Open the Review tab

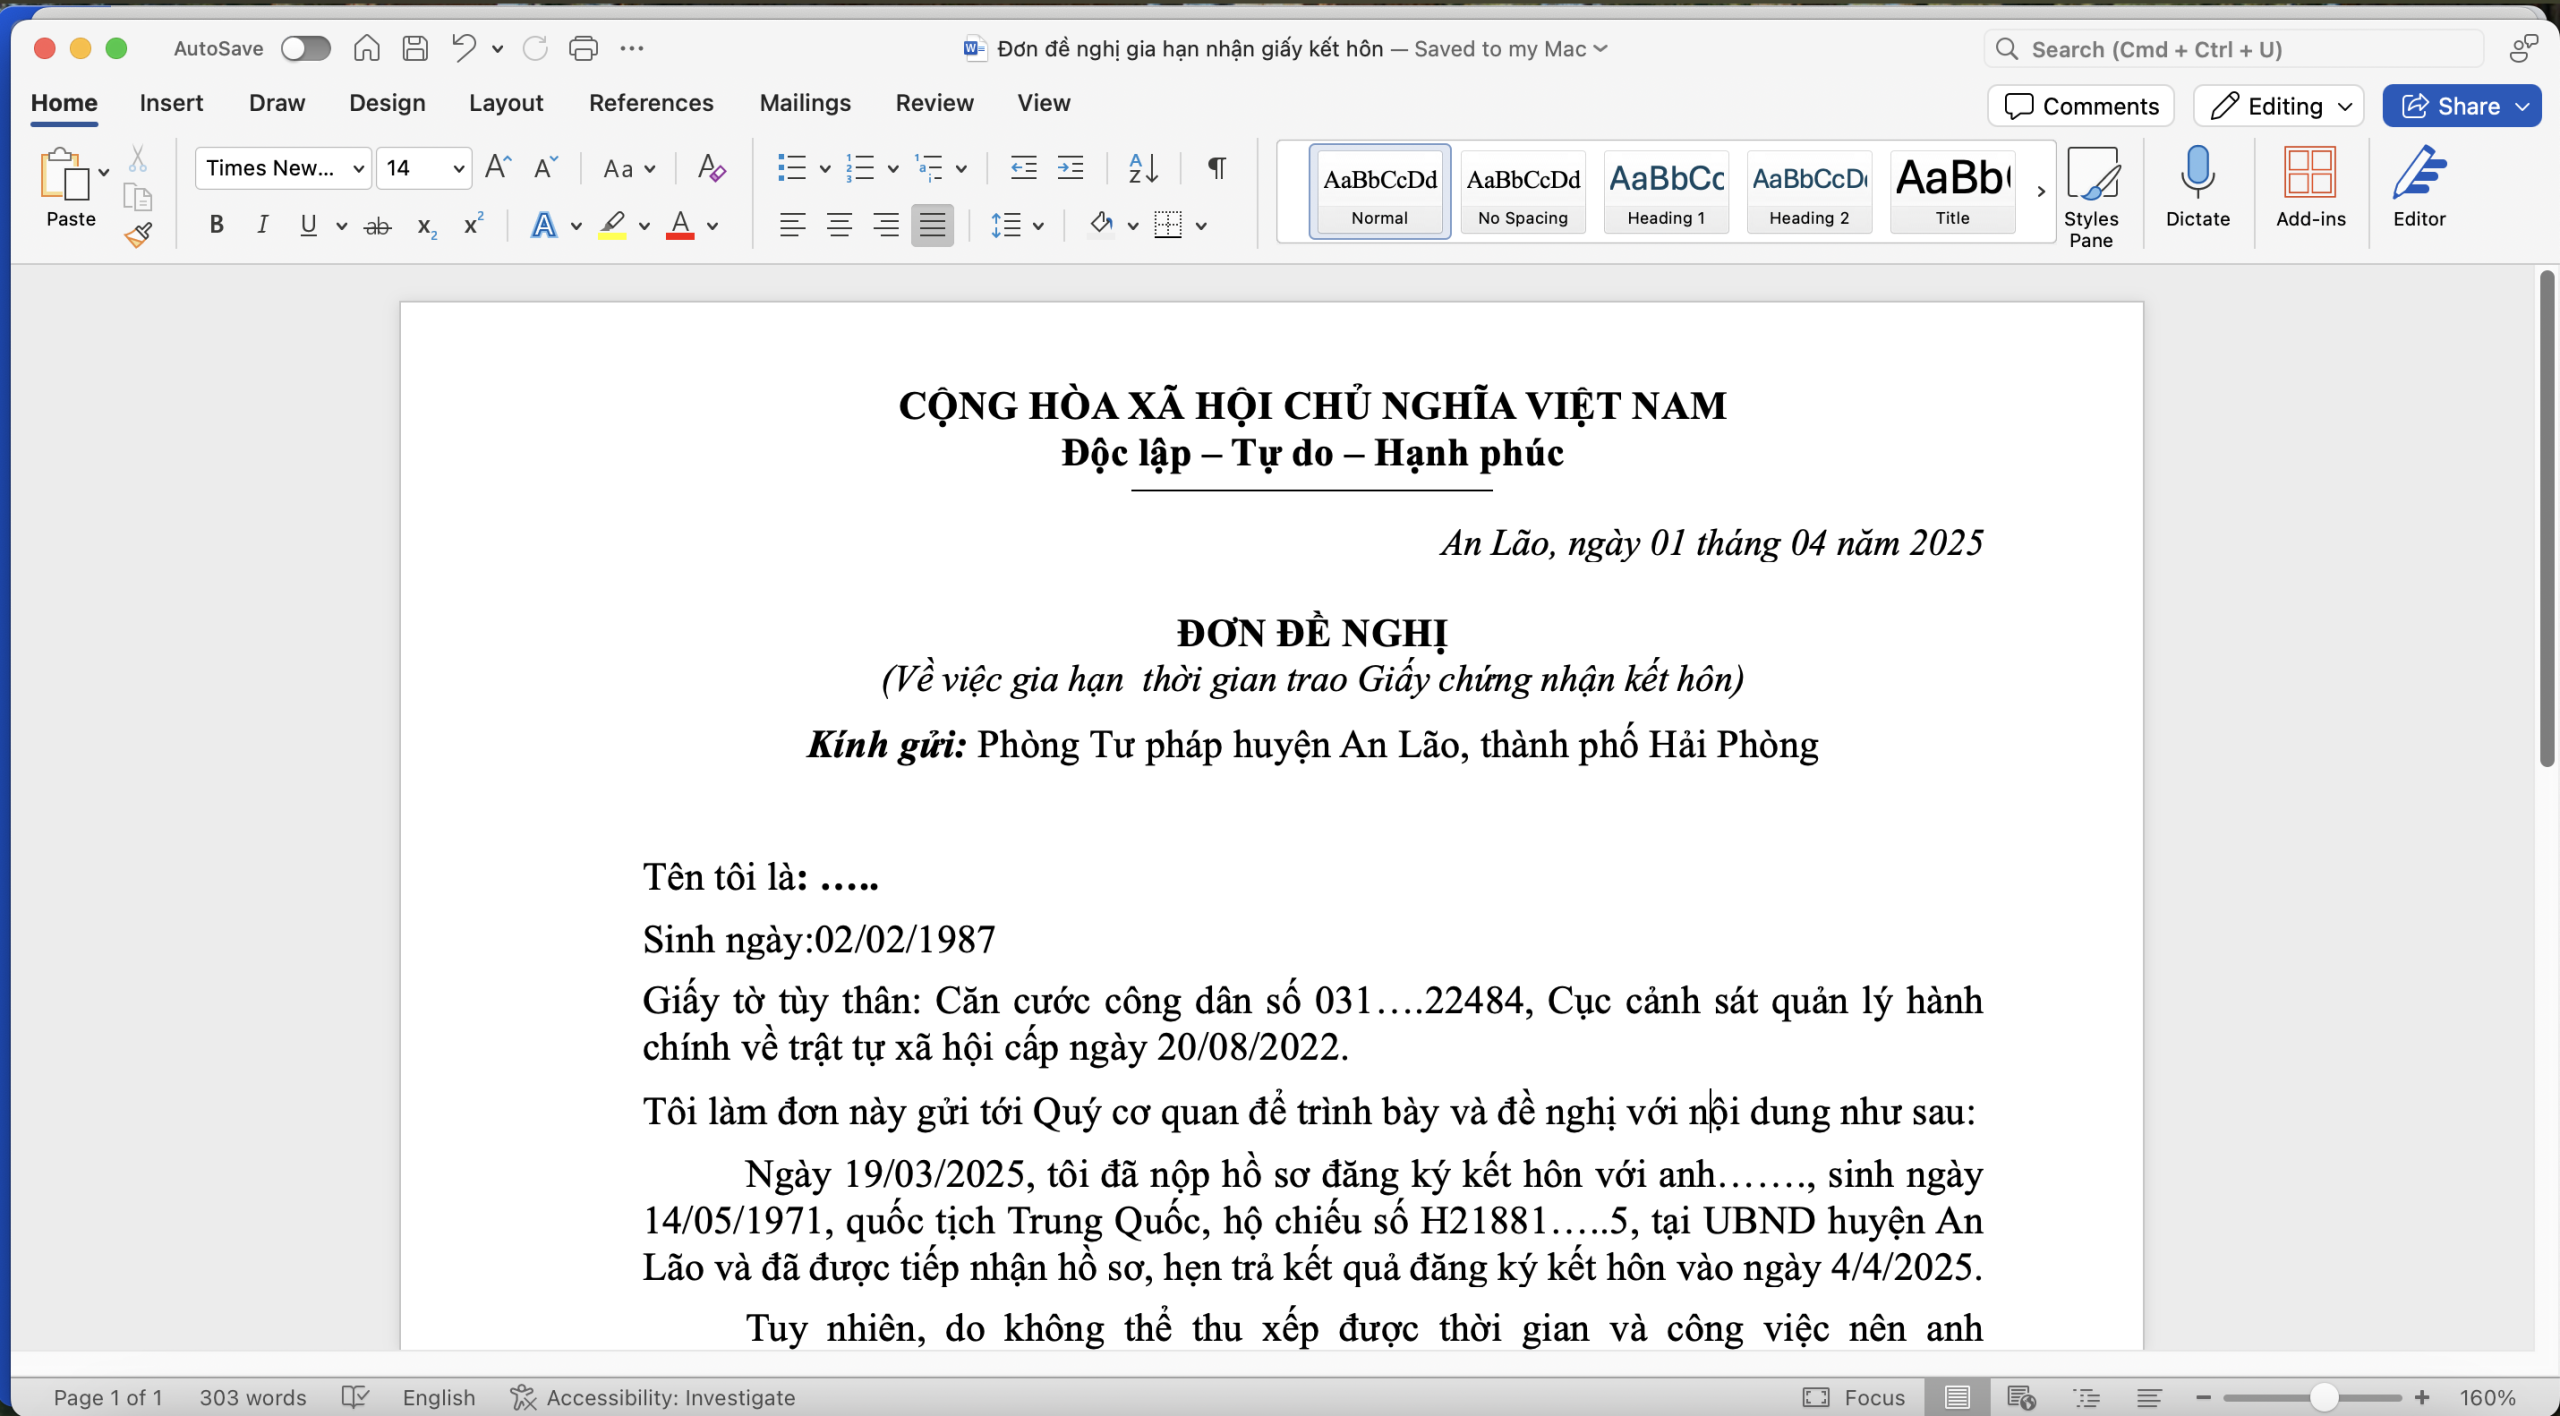934,103
